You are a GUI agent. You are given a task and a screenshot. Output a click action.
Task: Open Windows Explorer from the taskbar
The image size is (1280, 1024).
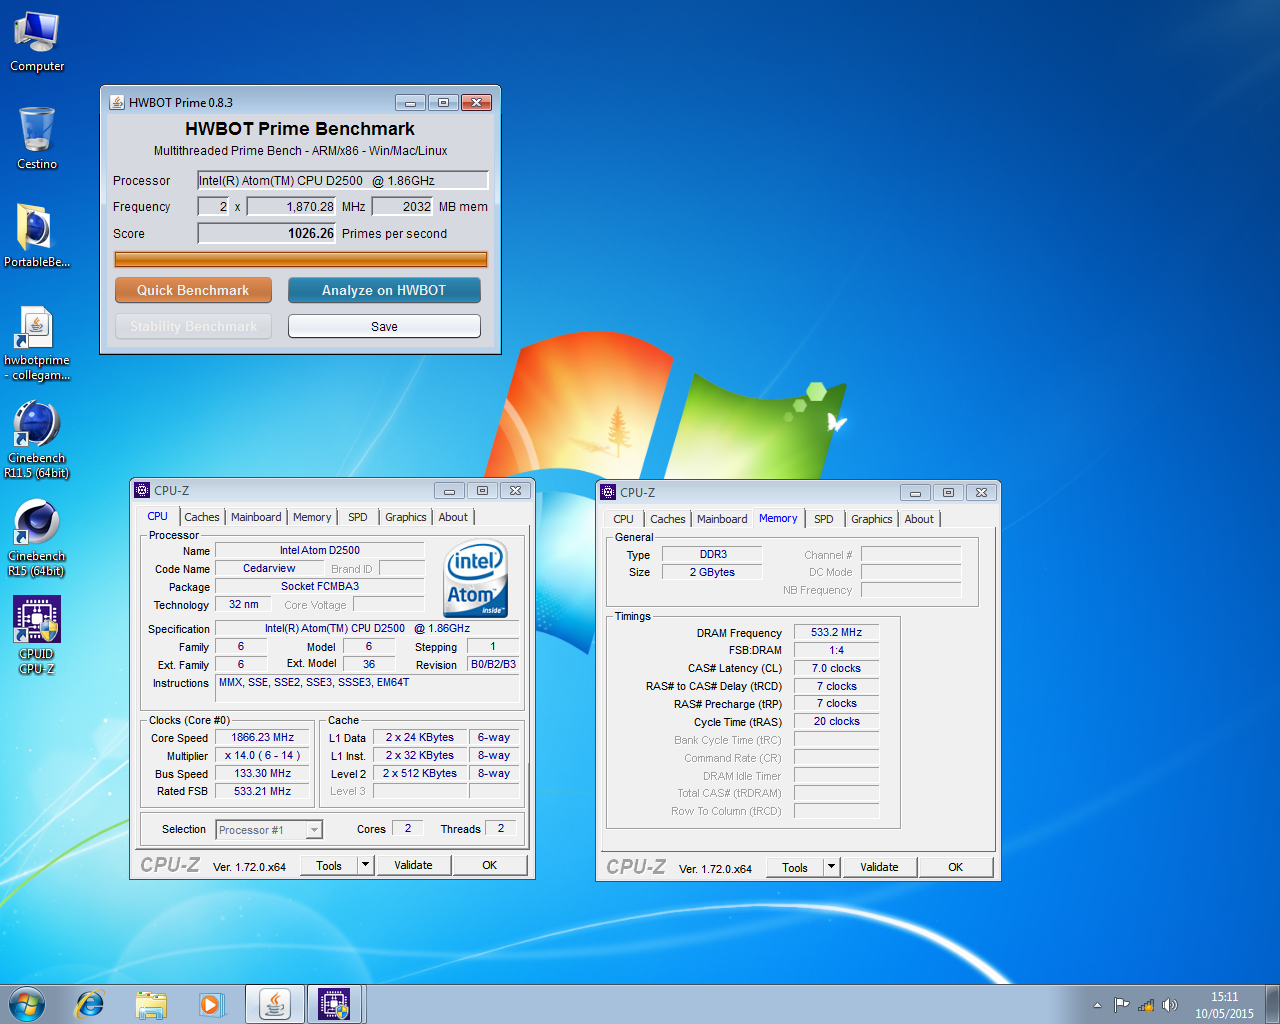[x=151, y=1004]
